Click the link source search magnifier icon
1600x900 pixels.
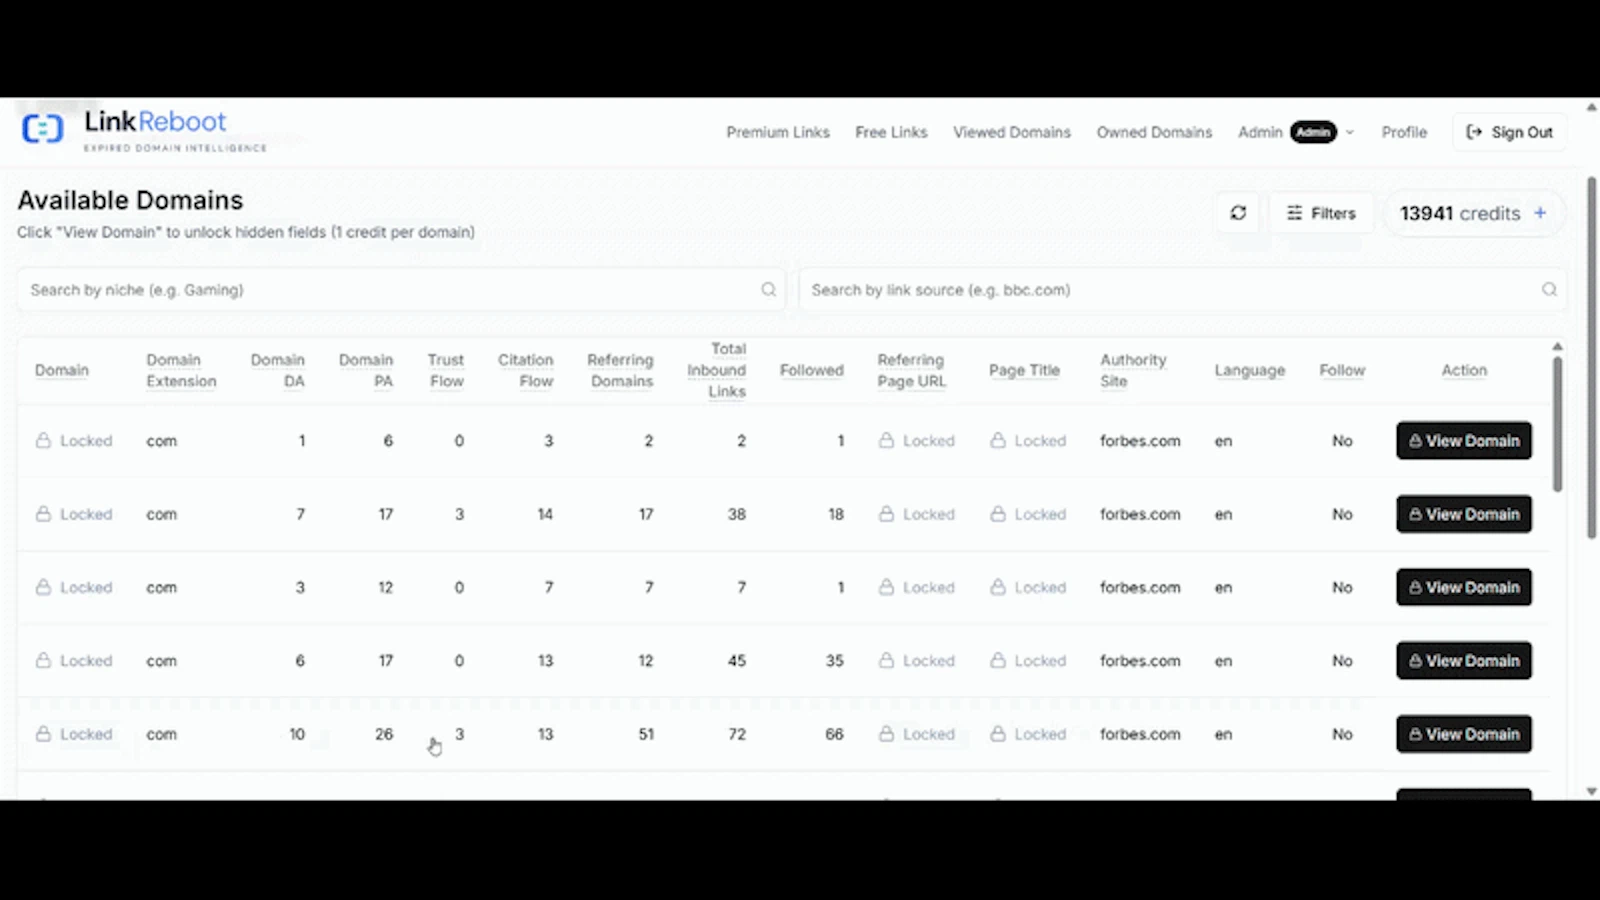1549,290
